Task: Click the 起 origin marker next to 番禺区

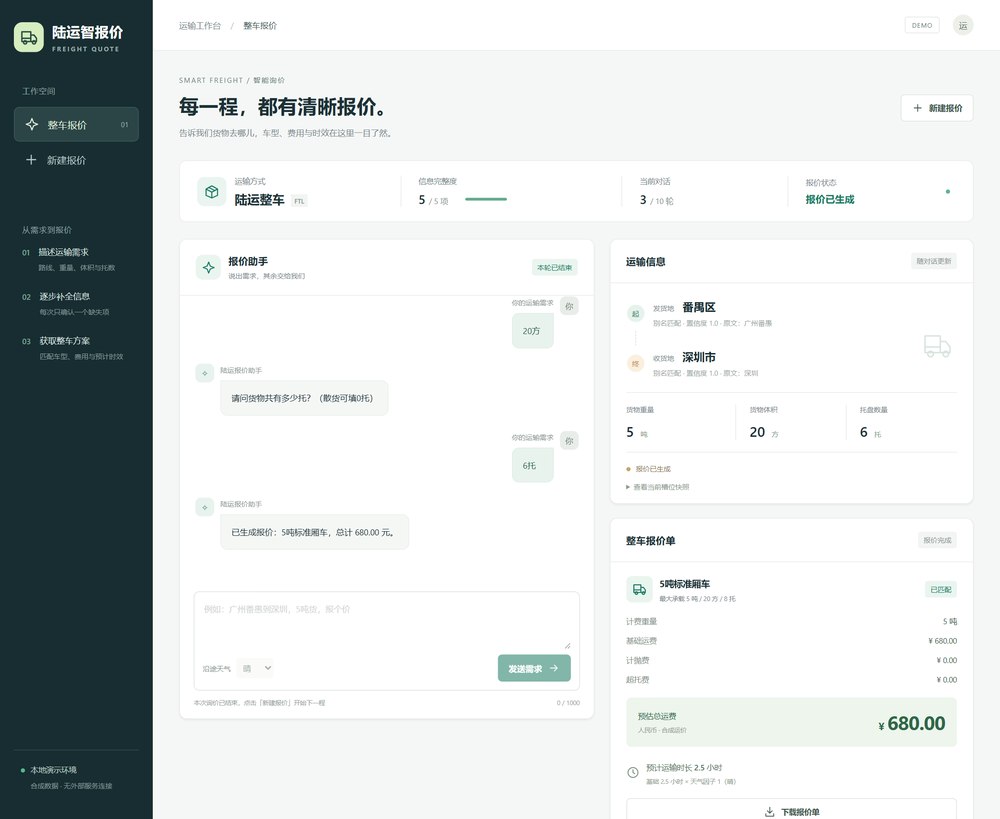Action: [635, 313]
